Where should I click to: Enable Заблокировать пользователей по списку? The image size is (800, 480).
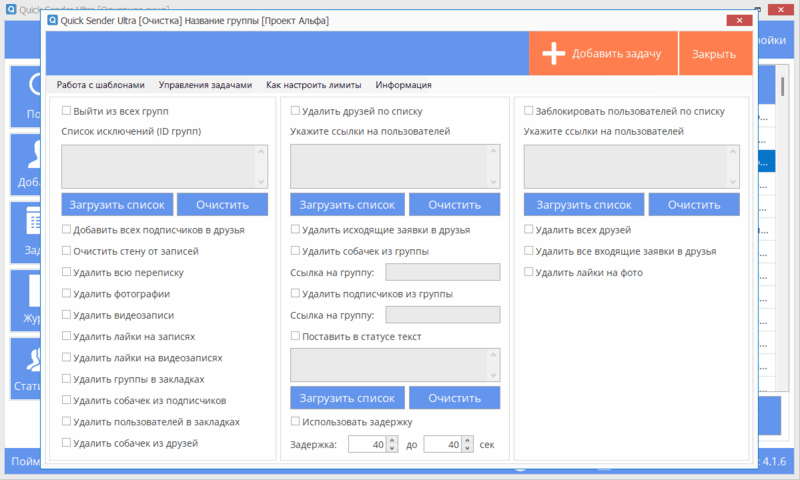pyautogui.click(x=529, y=111)
